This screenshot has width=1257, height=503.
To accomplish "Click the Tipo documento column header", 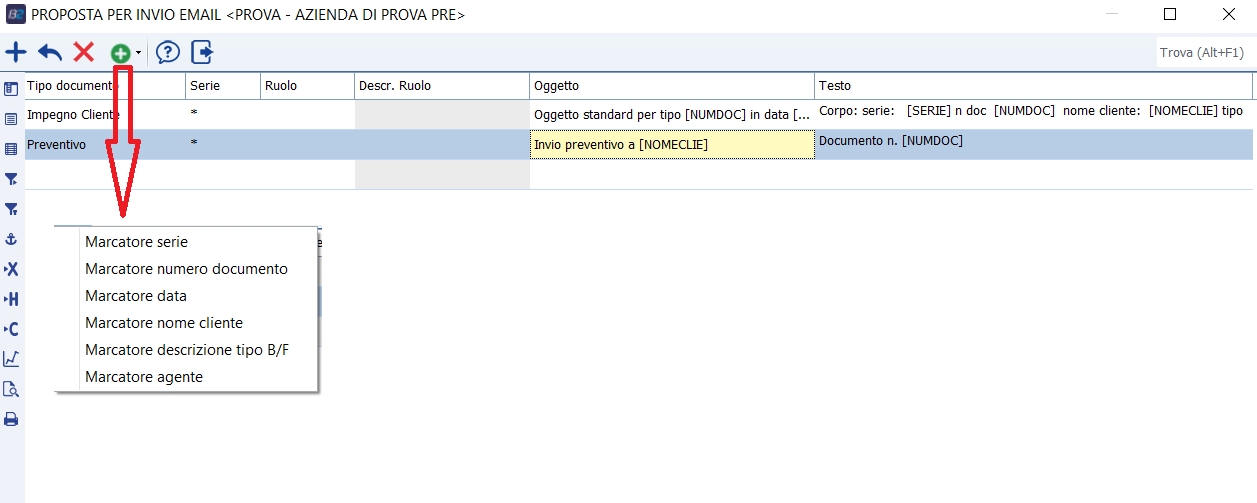I will click(x=105, y=86).
